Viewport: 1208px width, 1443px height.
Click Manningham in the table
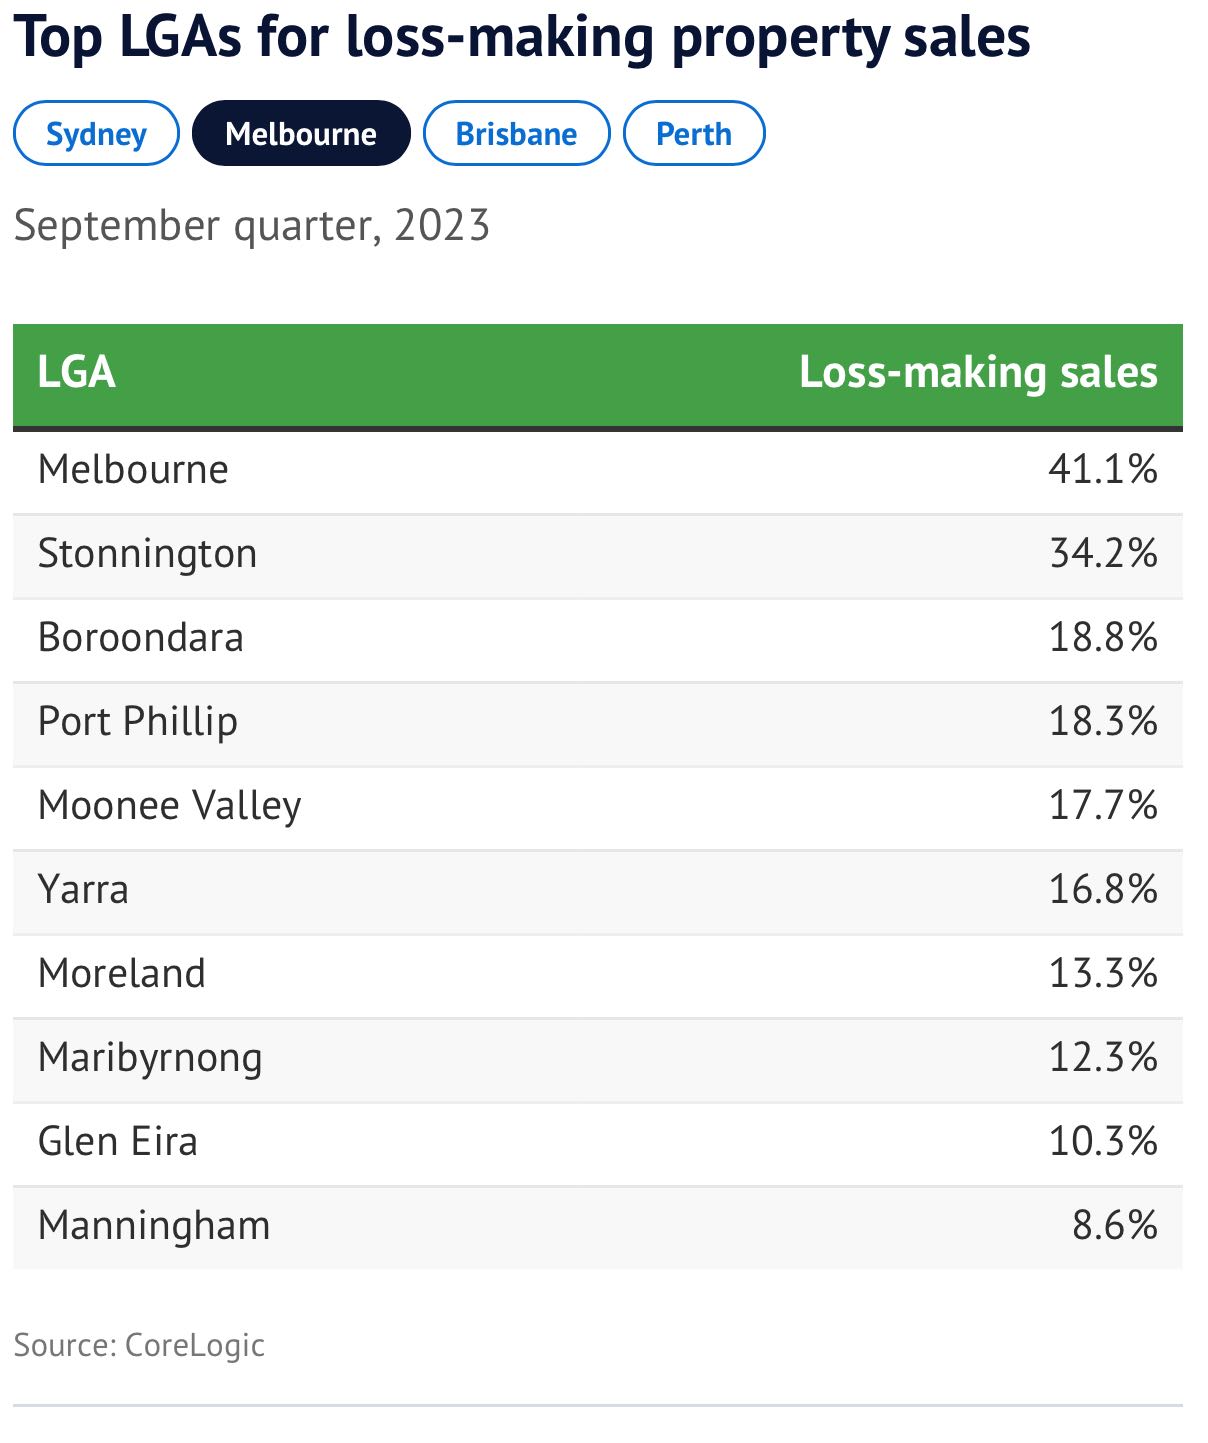click(x=154, y=1225)
